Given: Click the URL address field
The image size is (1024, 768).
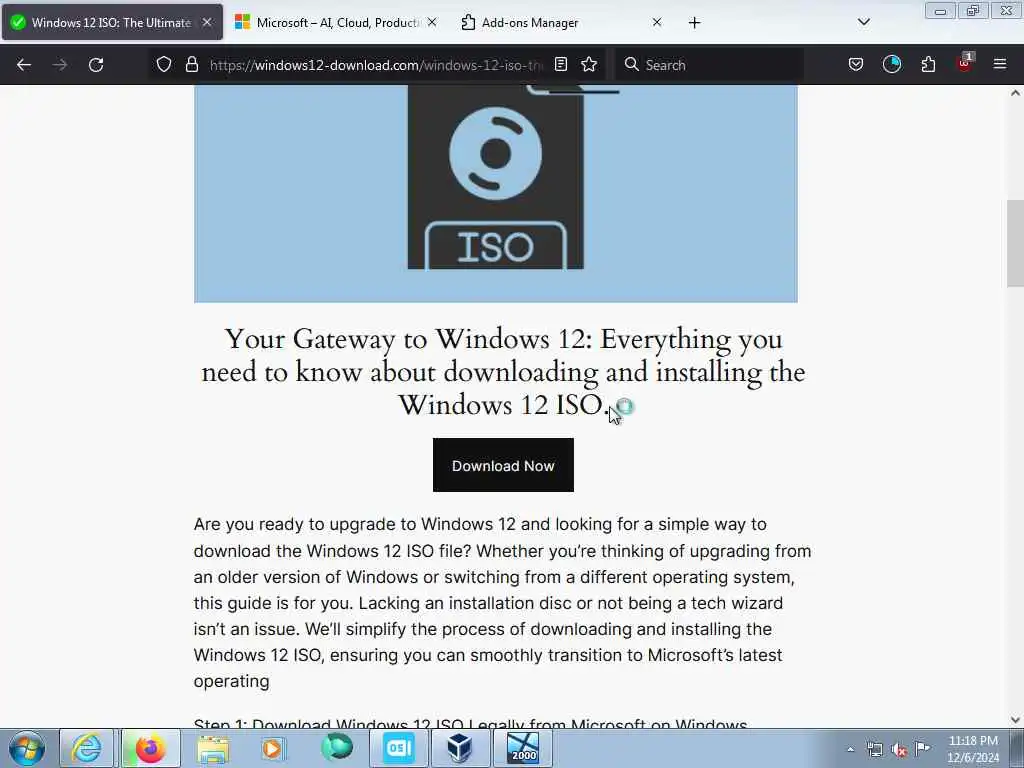Looking at the screenshot, I should [x=376, y=65].
